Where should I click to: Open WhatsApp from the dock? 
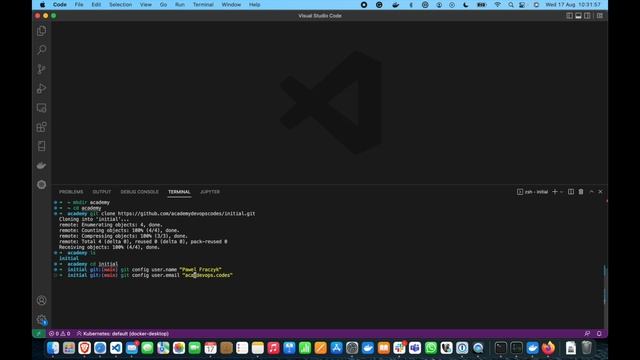tap(431, 348)
